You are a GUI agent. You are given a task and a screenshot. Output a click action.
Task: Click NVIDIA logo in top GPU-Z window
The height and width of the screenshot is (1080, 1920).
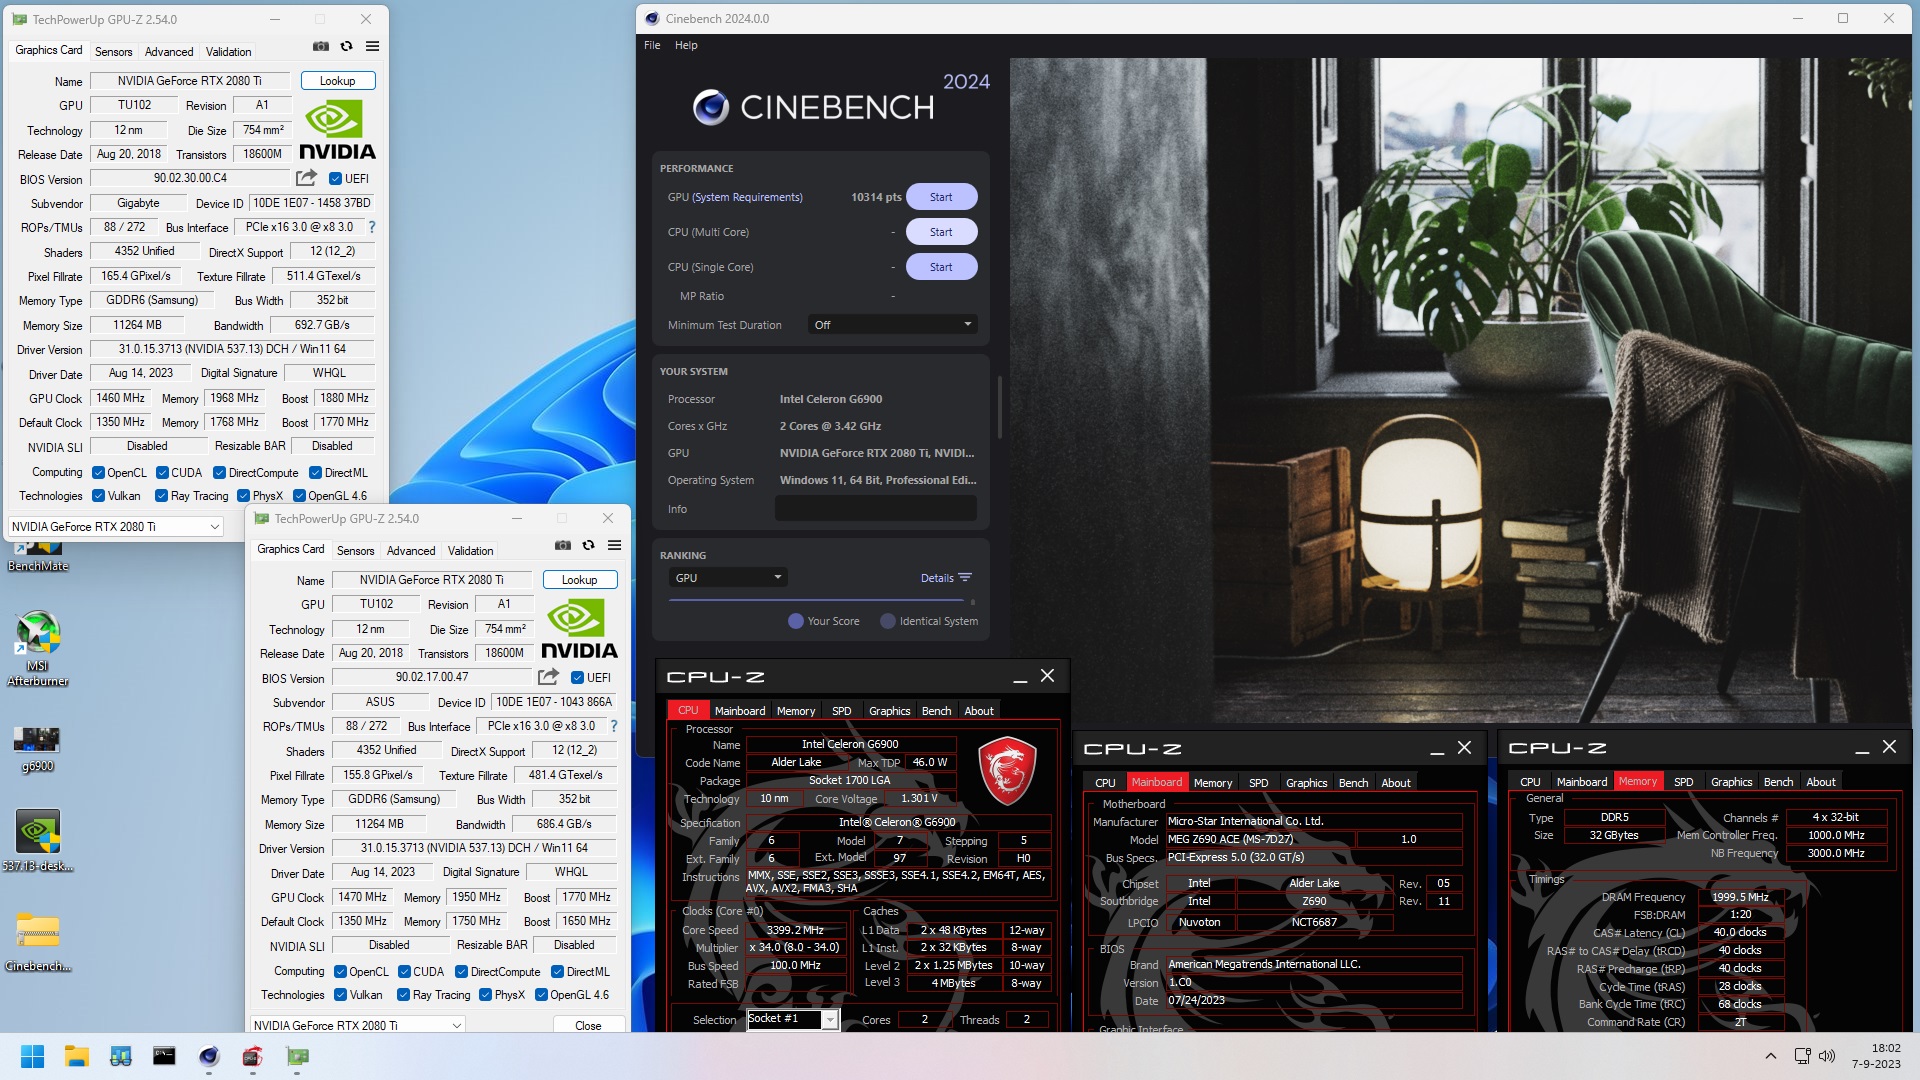point(337,130)
